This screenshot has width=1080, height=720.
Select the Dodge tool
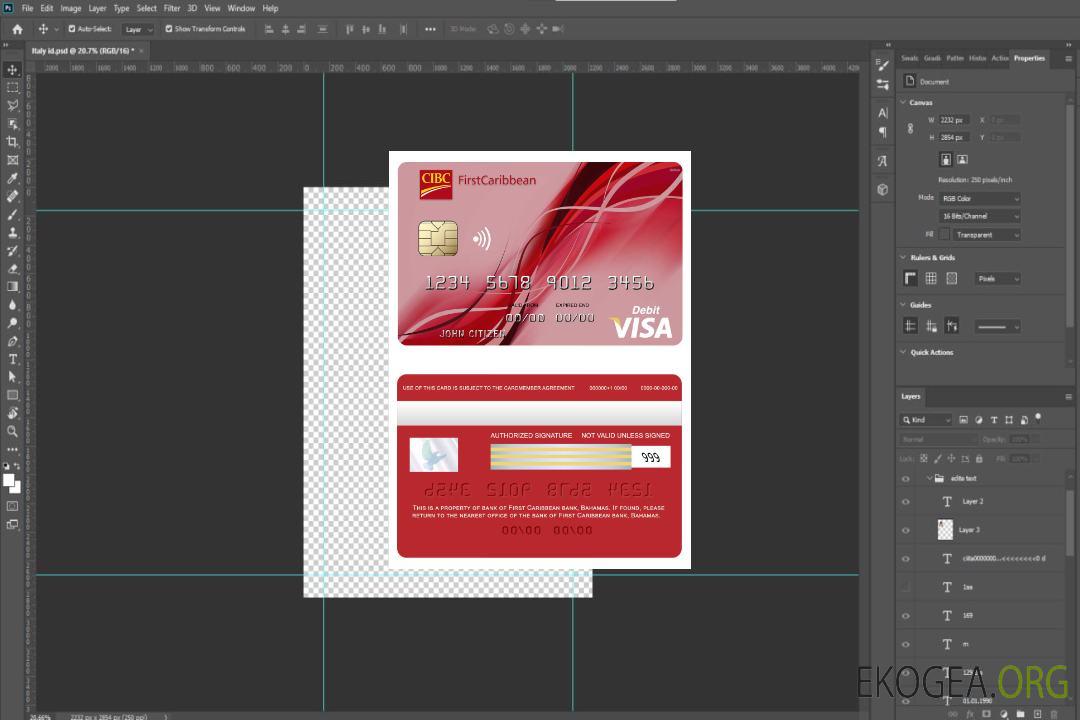(x=12, y=322)
